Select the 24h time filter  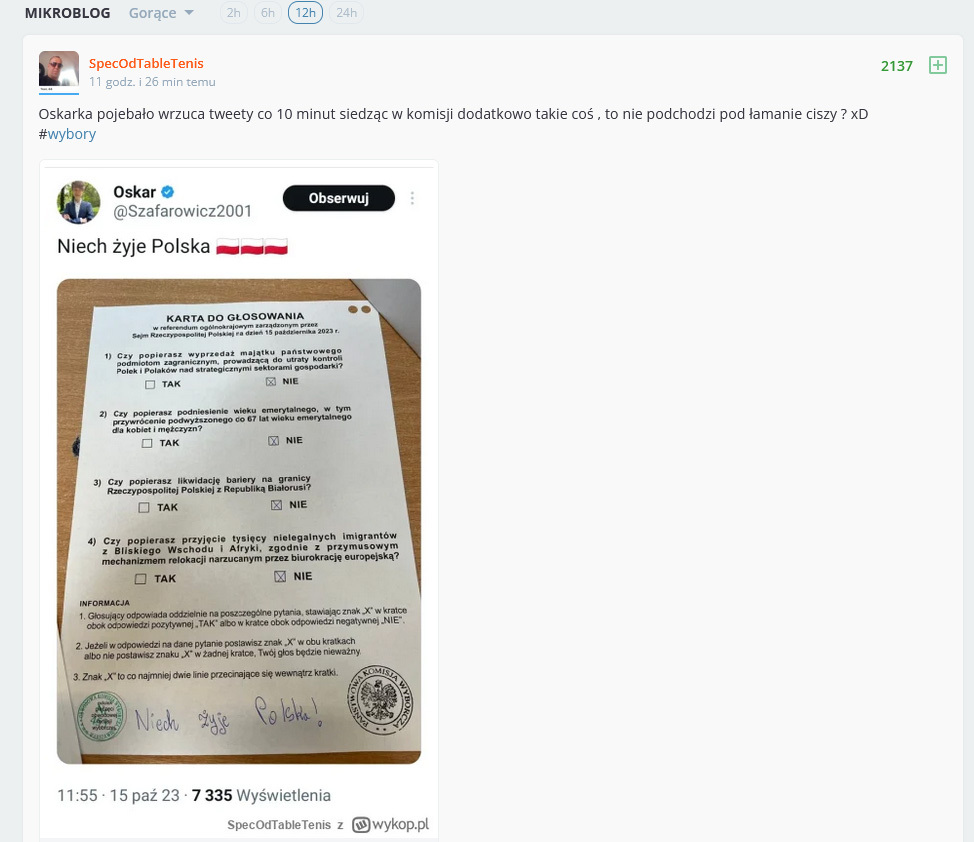tap(346, 13)
